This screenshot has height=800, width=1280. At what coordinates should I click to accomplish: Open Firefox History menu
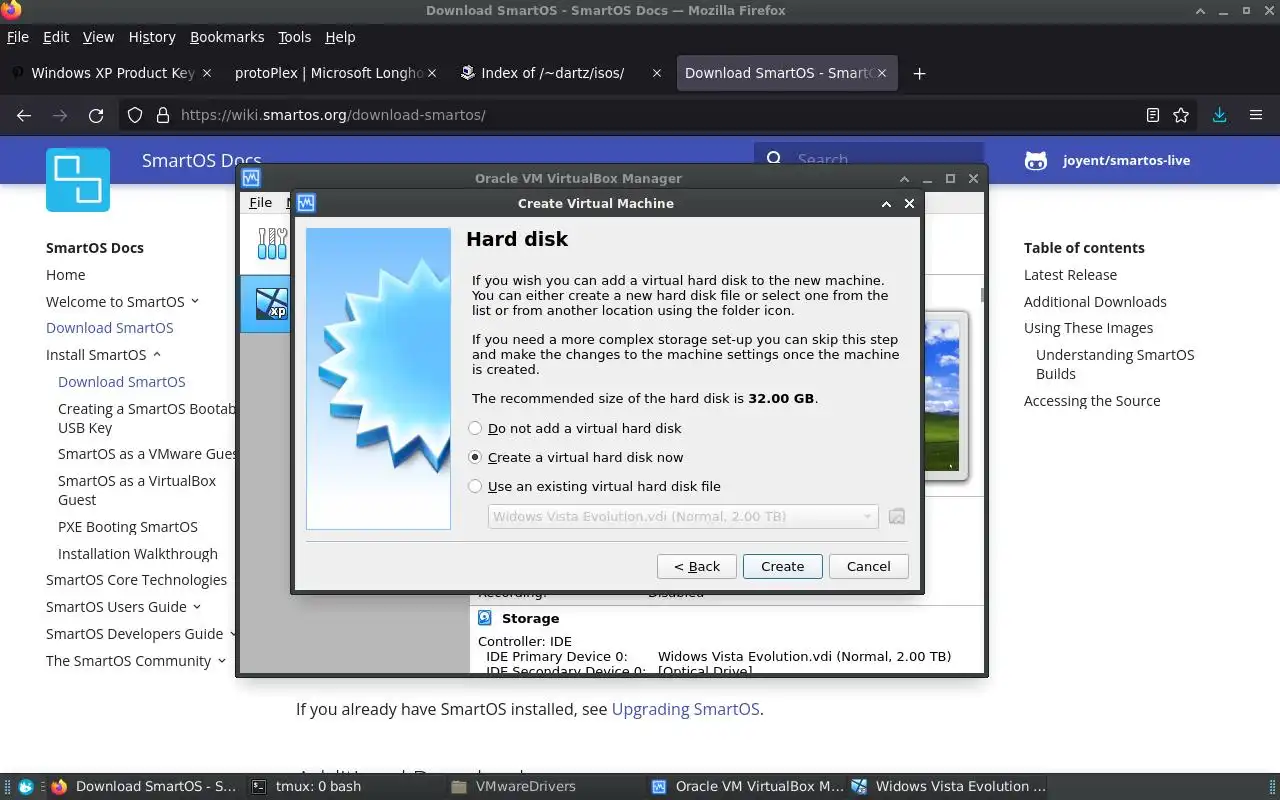coord(152,37)
